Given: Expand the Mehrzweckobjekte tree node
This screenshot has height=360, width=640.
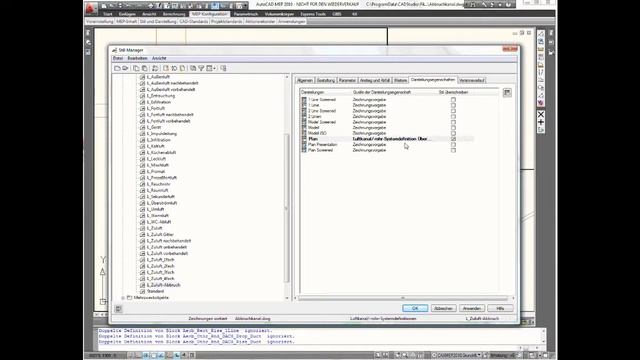Looking at the screenshot, I should [x=123, y=298].
